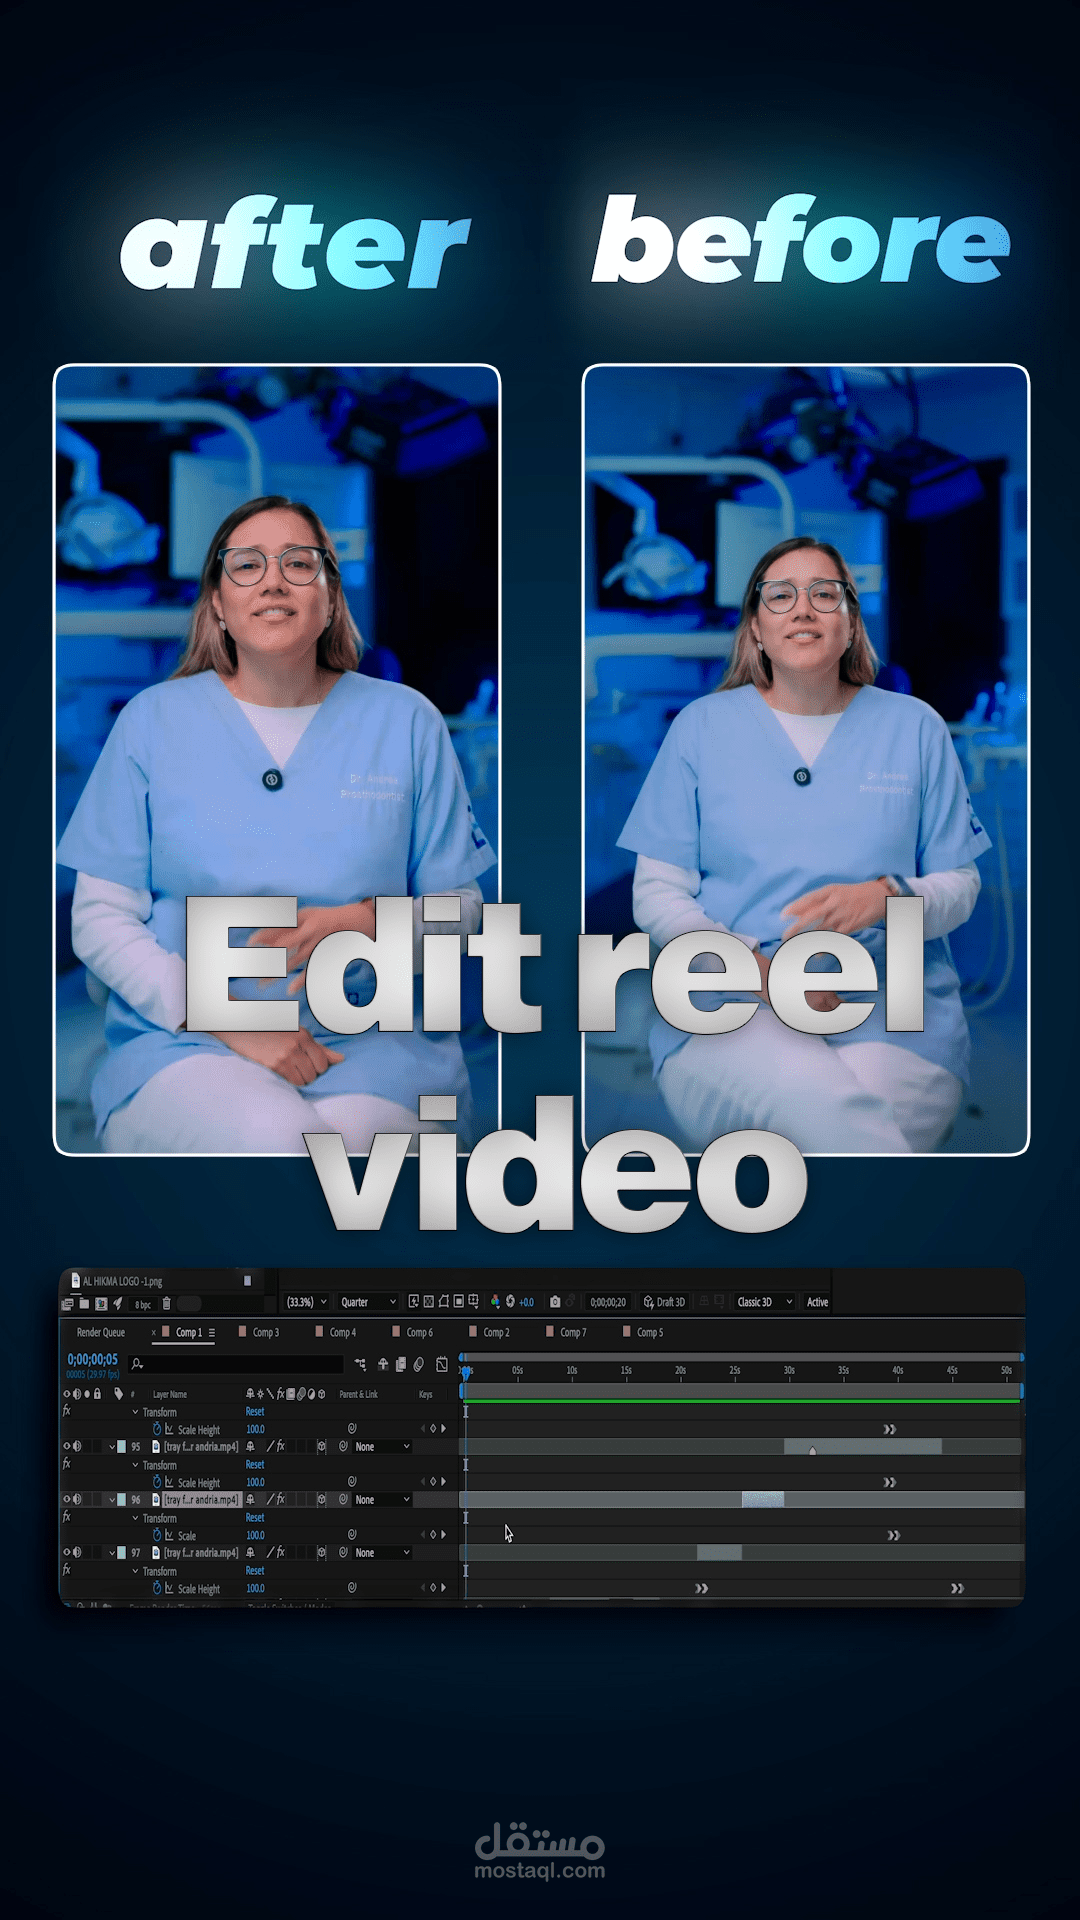This screenshot has height=1920, width=1080.
Task: Open the Graph Editor icon
Action: pos(442,1364)
